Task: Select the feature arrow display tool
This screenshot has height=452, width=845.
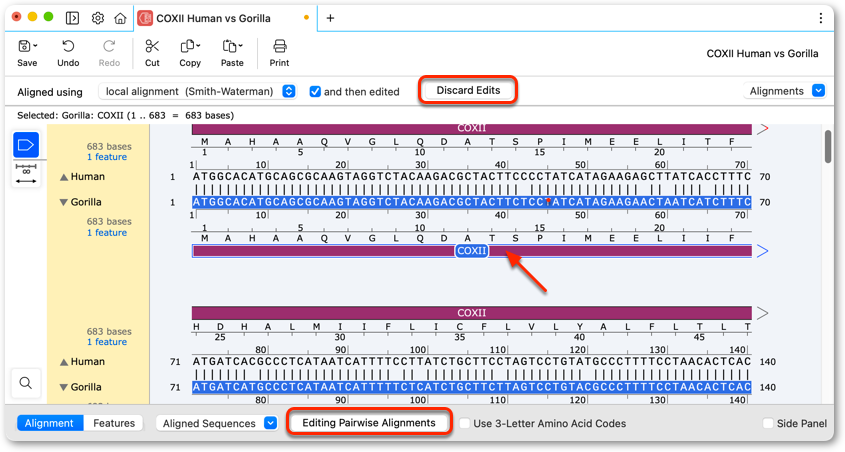Action: (26, 145)
